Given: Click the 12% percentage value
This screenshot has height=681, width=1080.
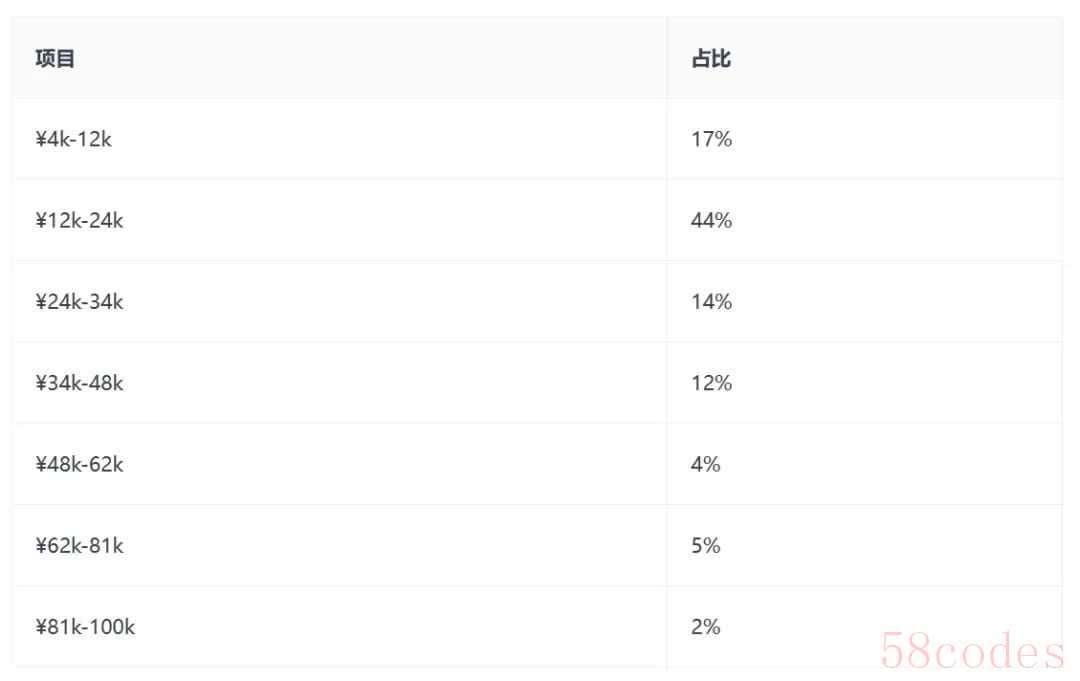Looking at the screenshot, I should pyautogui.click(x=711, y=383).
